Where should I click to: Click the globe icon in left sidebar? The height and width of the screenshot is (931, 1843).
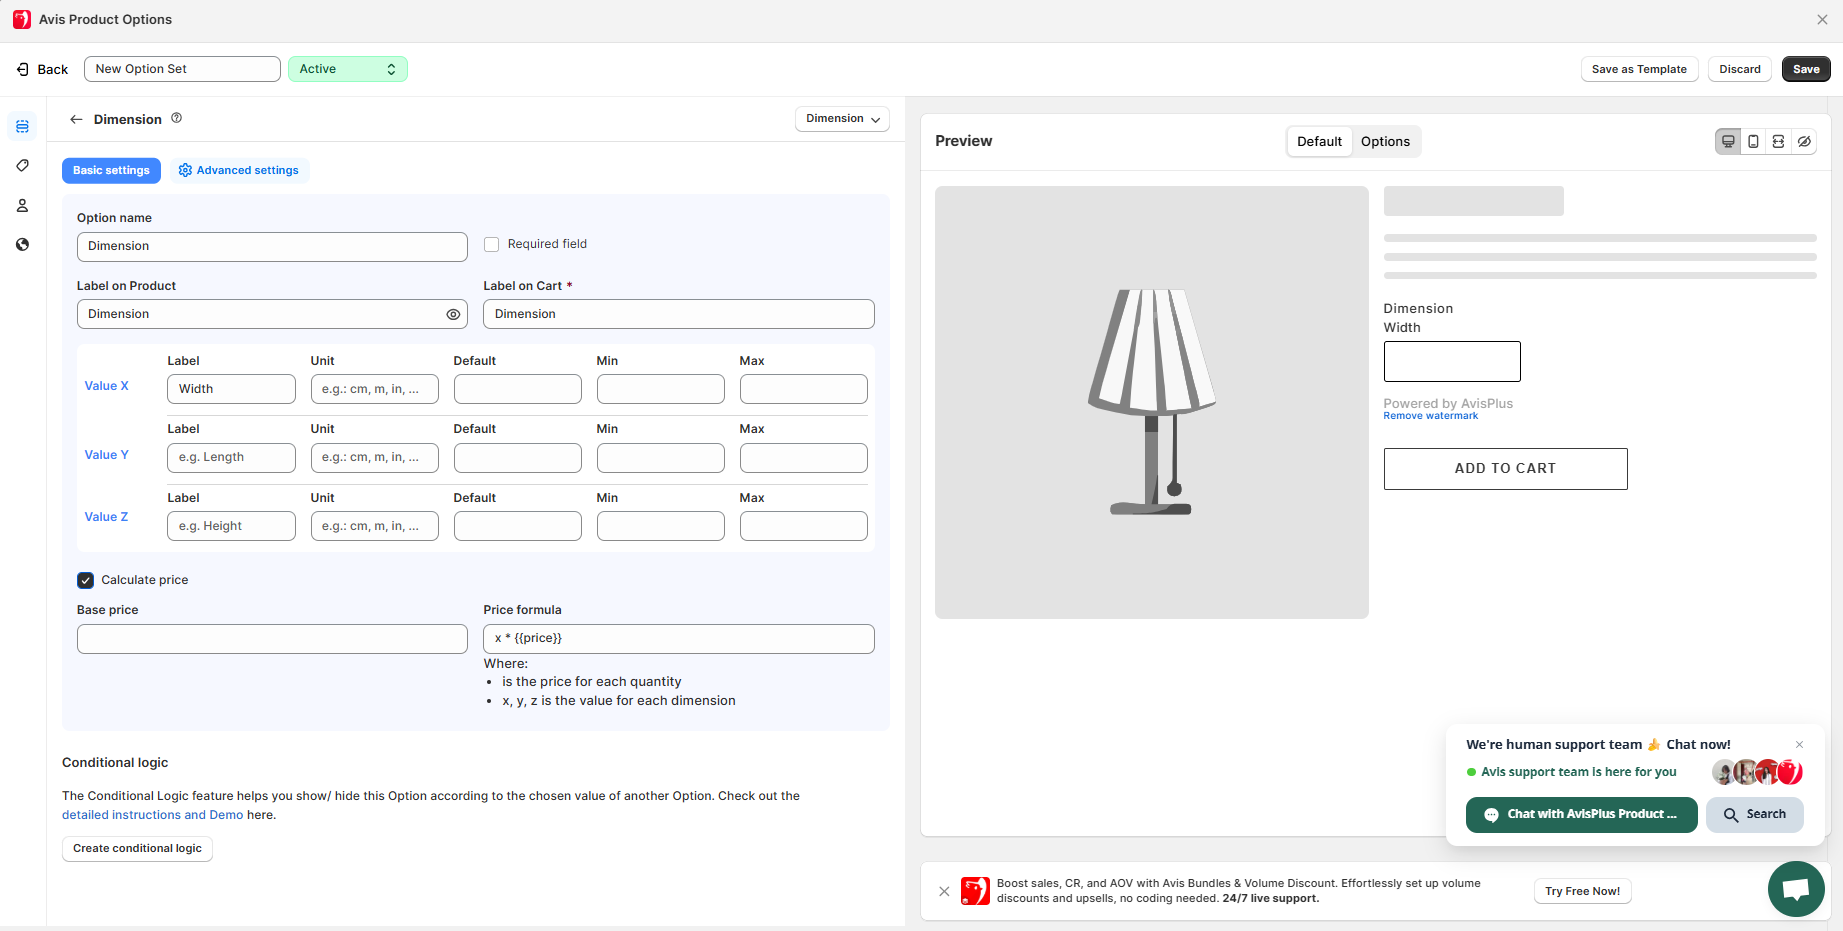22,245
